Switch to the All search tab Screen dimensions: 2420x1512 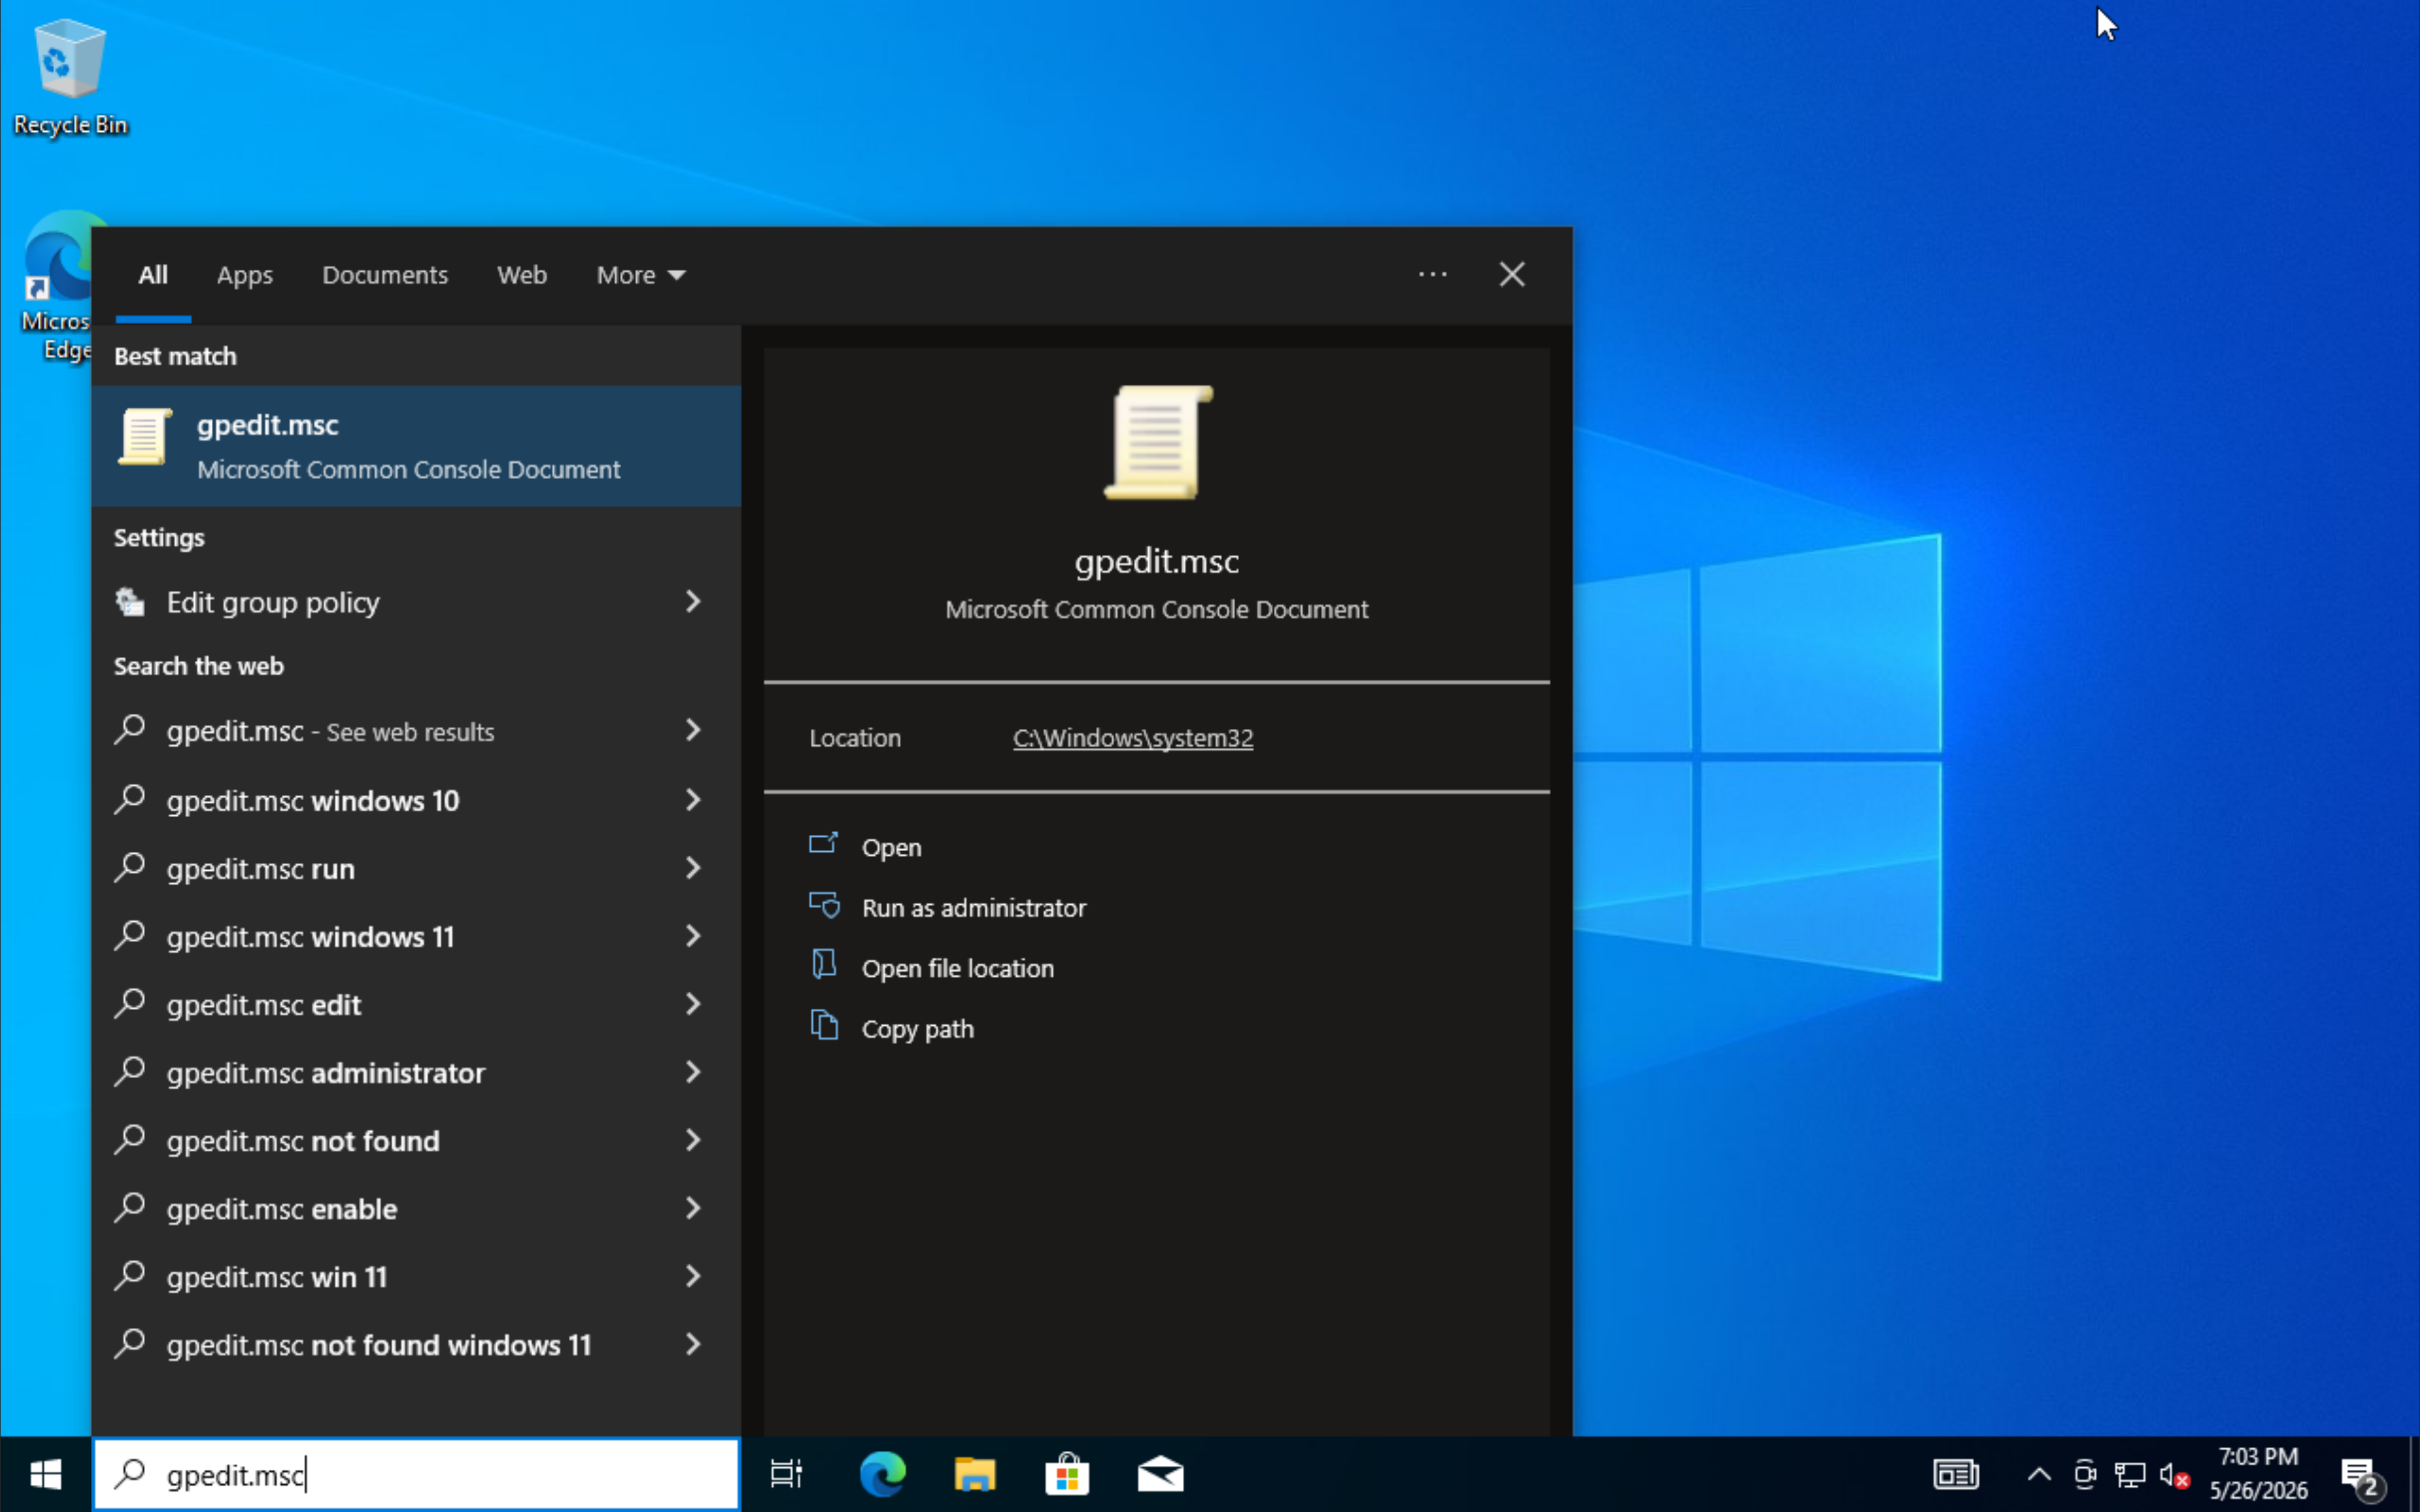[x=153, y=275]
